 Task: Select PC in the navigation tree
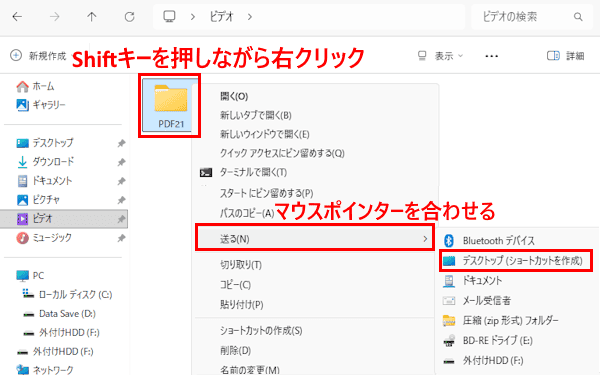click(31, 276)
